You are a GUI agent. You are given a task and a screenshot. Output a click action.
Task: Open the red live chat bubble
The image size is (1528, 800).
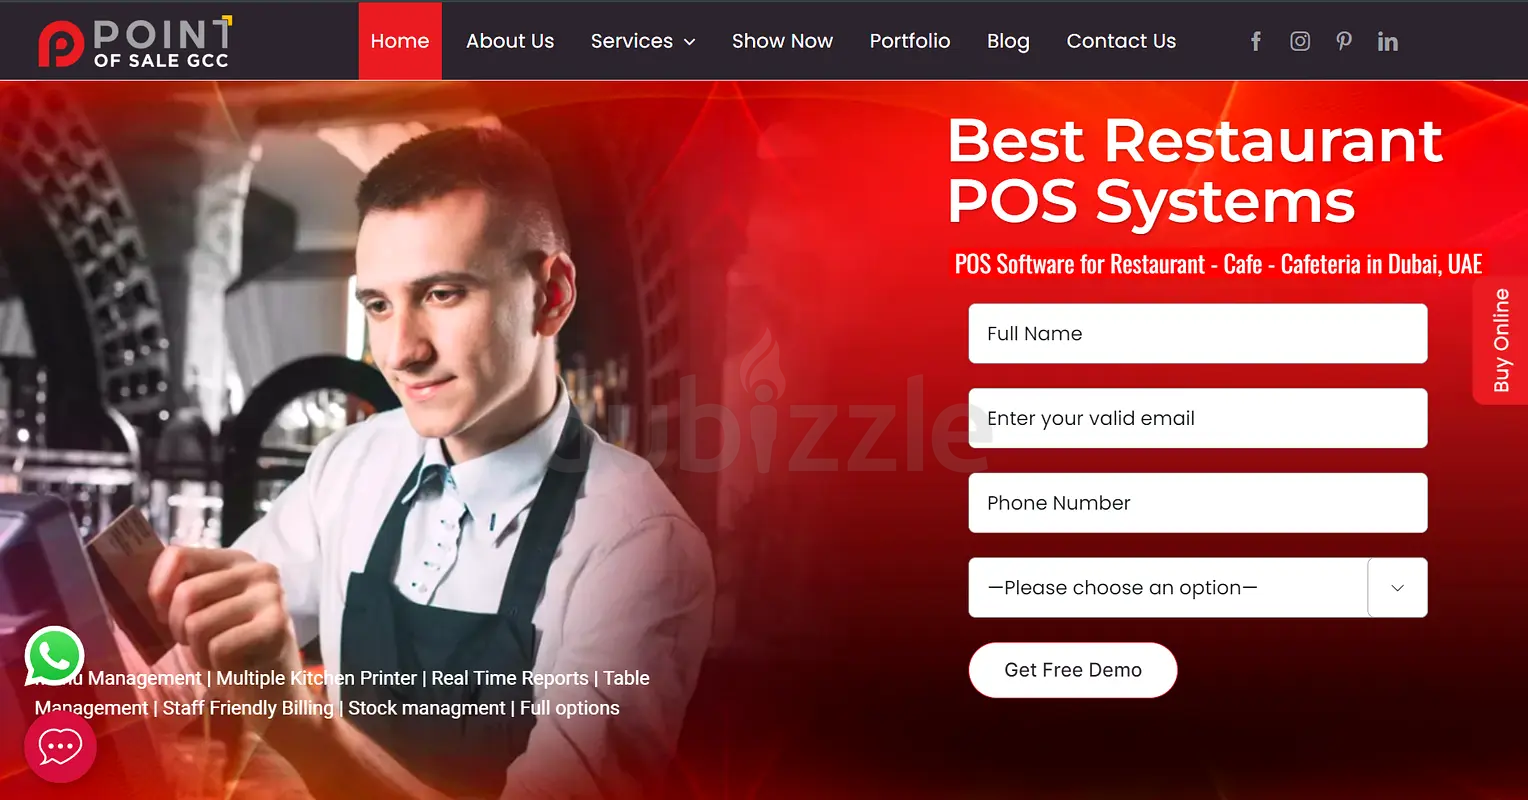coord(60,747)
